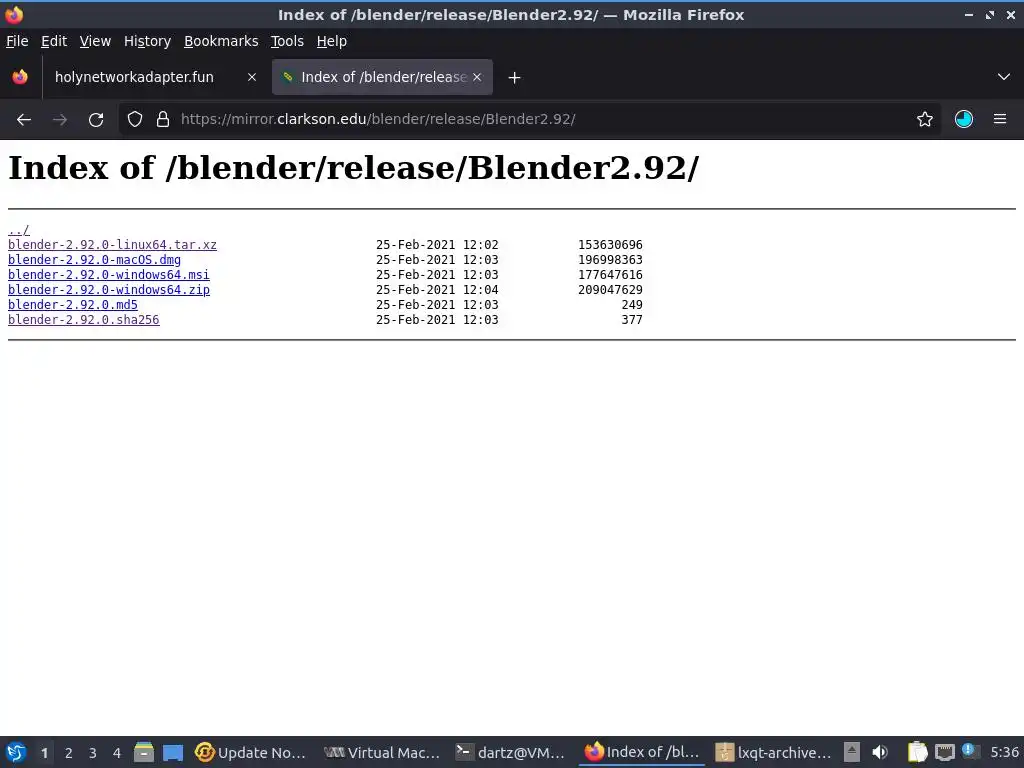1024x768 pixels.
Task: Open the blue circular extension icon
Action: pyautogui.click(x=964, y=120)
